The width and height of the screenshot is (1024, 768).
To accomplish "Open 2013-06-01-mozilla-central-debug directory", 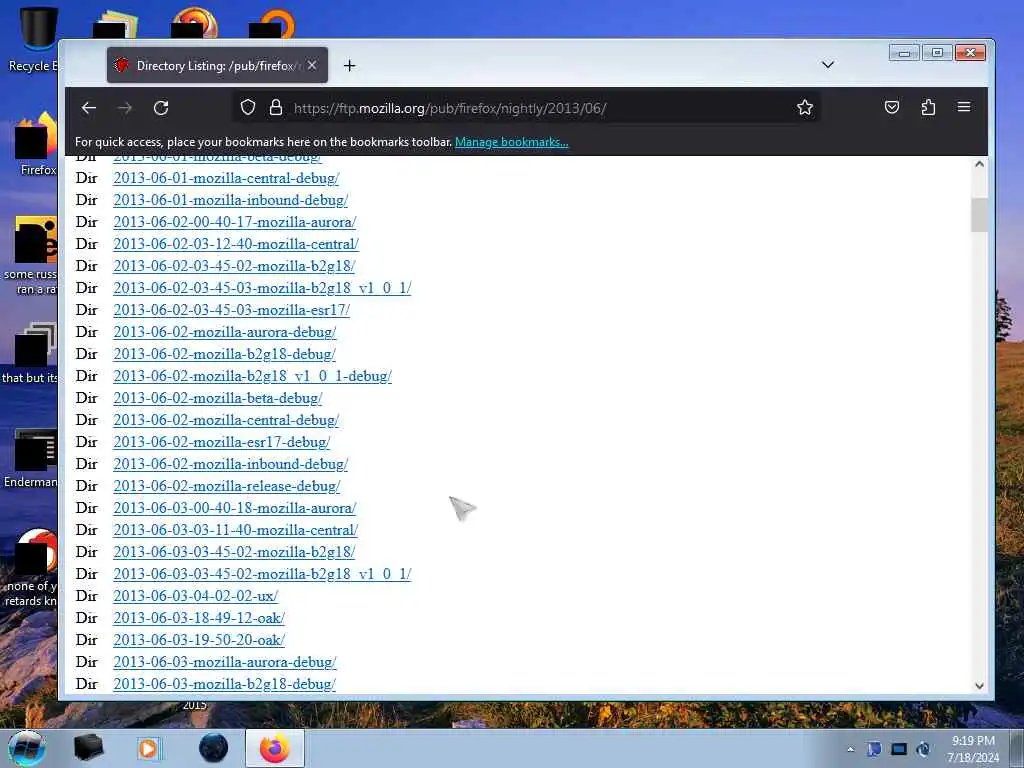I will [226, 178].
